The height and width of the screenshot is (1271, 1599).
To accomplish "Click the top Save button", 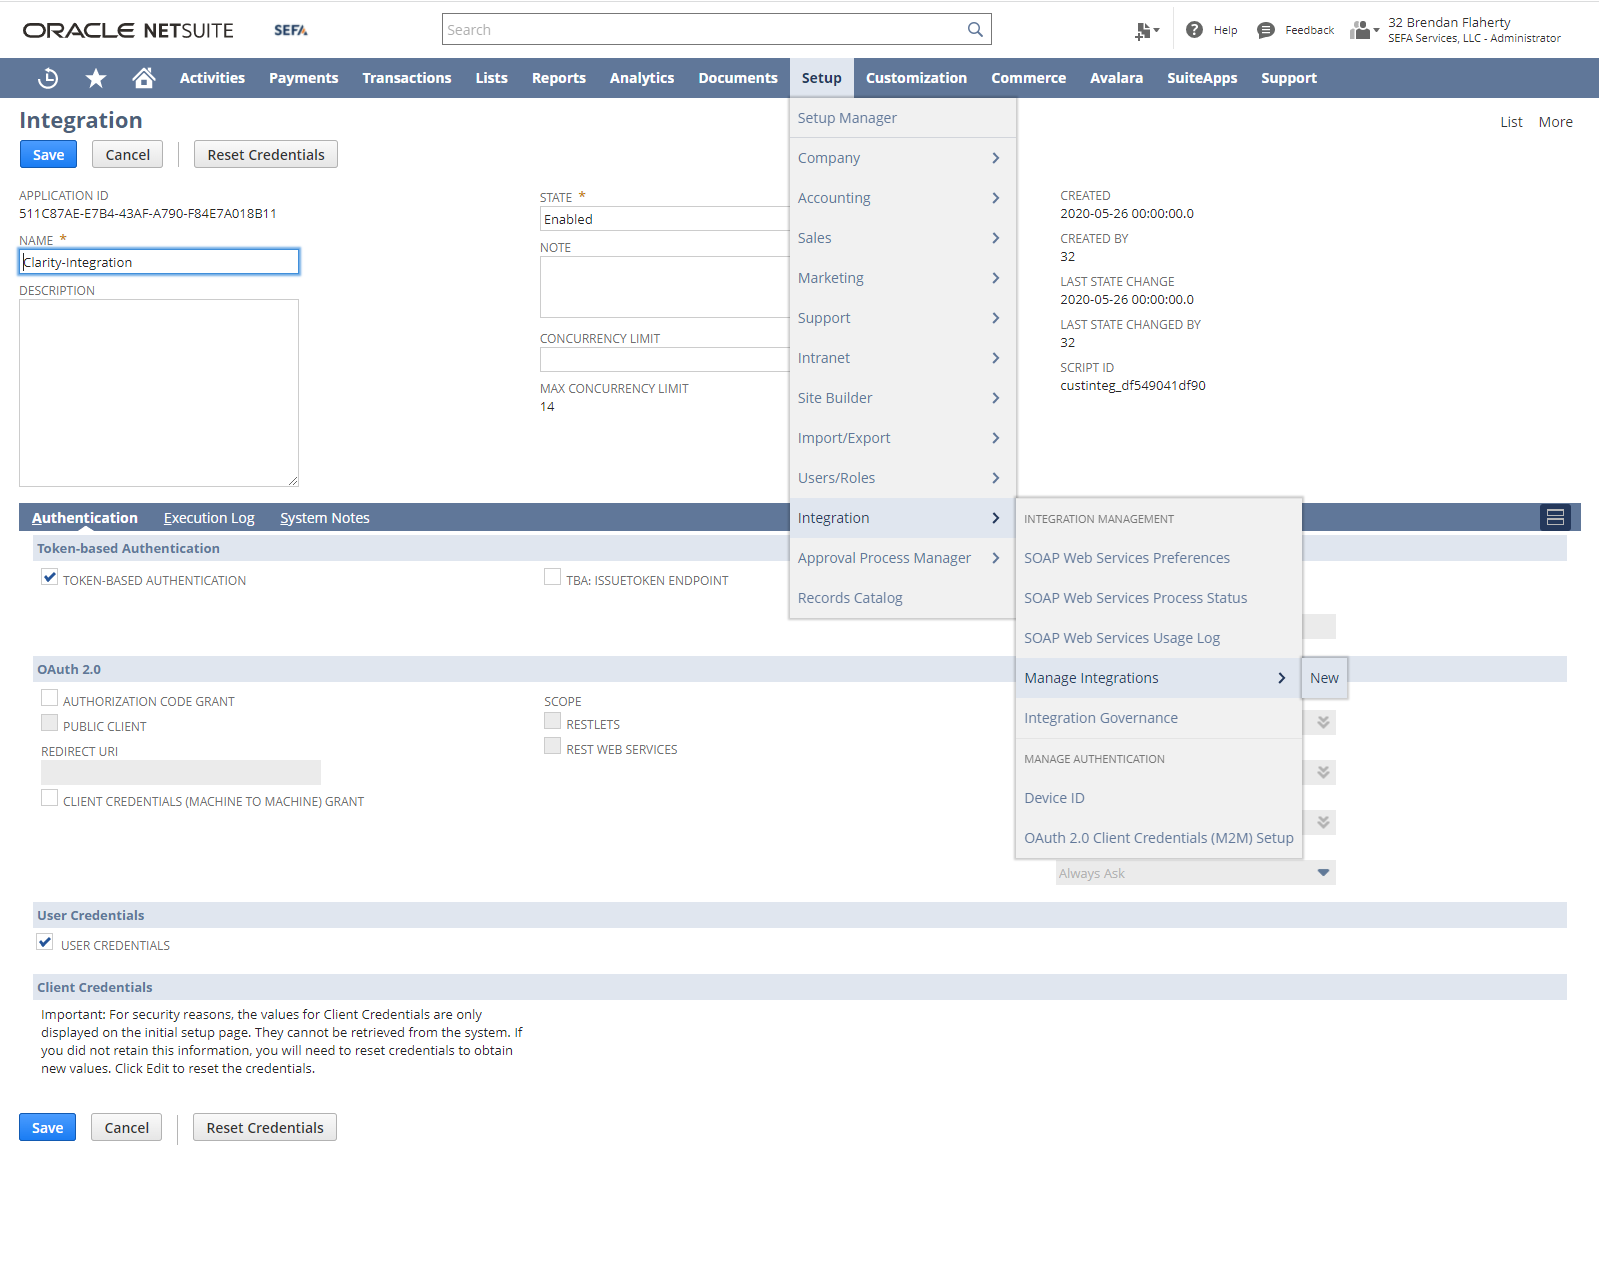I will click(x=48, y=155).
